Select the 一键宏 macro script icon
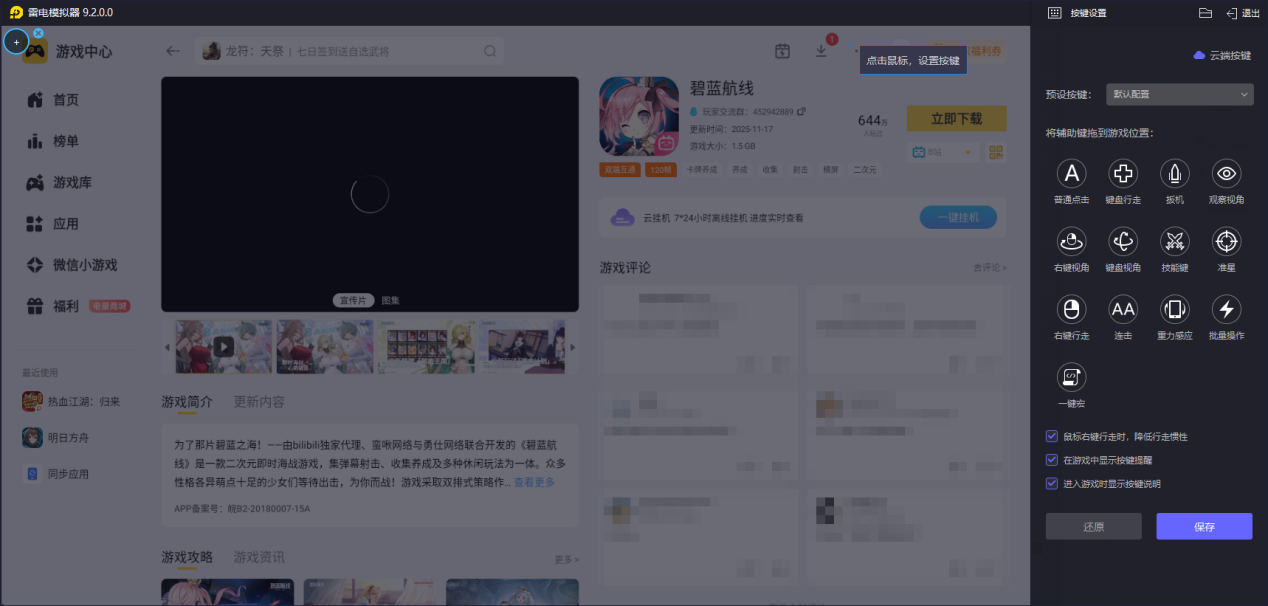The height and width of the screenshot is (606, 1268). tap(1071, 376)
